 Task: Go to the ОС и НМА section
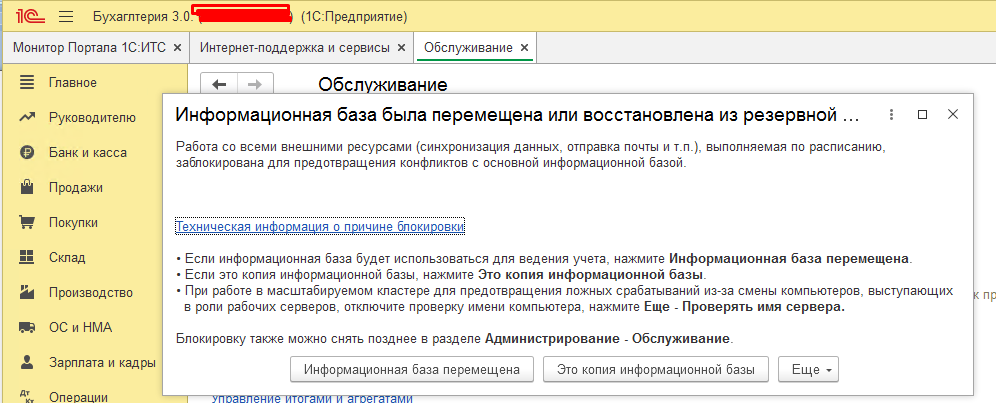[x=79, y=327]
